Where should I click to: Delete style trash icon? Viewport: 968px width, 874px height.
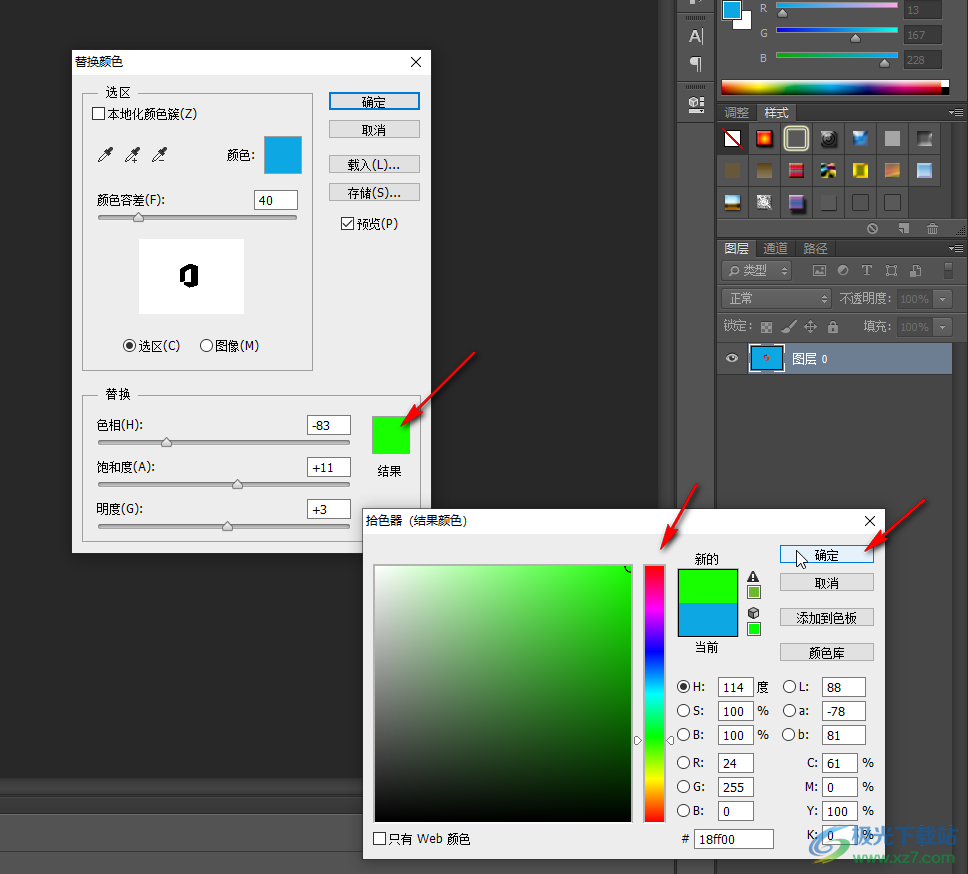pos(932,228)
